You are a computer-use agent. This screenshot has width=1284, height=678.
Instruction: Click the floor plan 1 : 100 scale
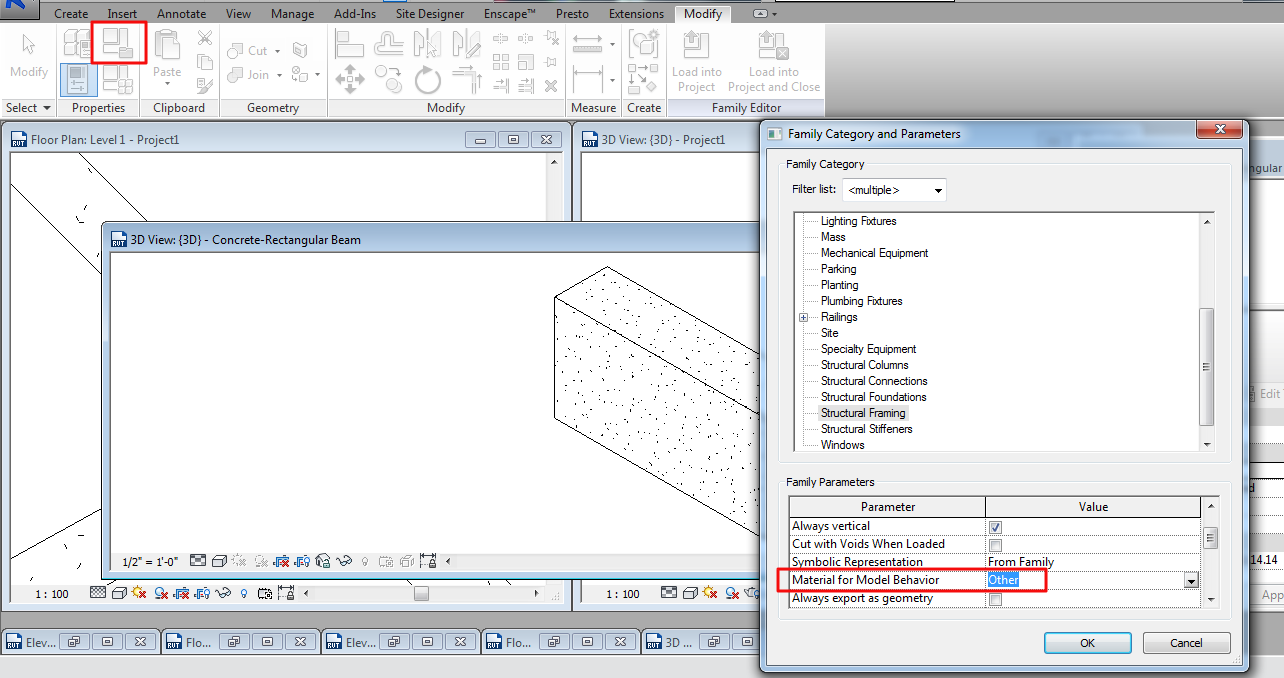point(52,594)
